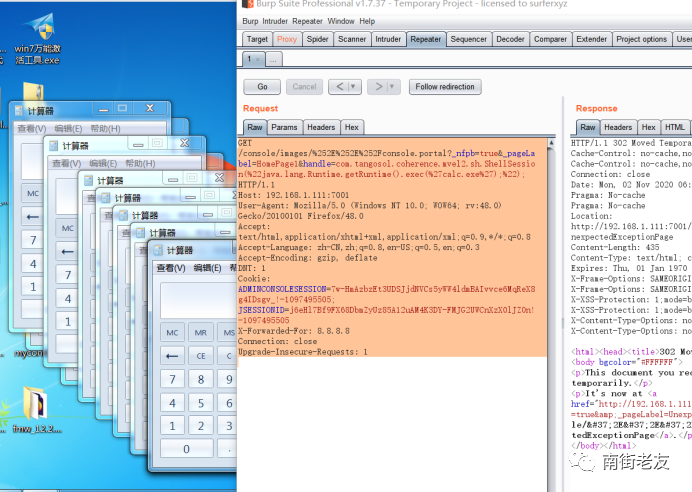Open the Intruder menu in menu bar
The image size is (692, 492).
(x=275, y=21)
